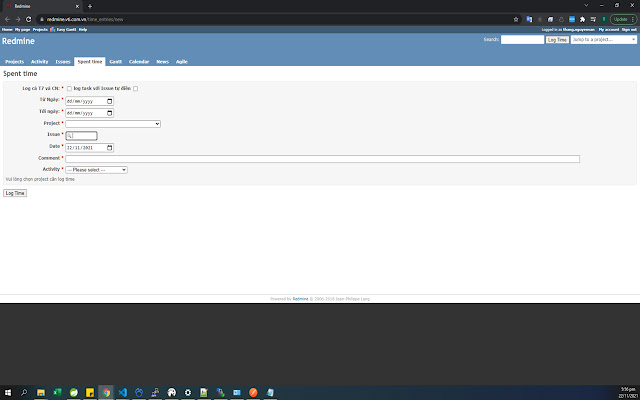The image size is (640, 400).
Task: Reload the Redmine page
Action: 29,19
